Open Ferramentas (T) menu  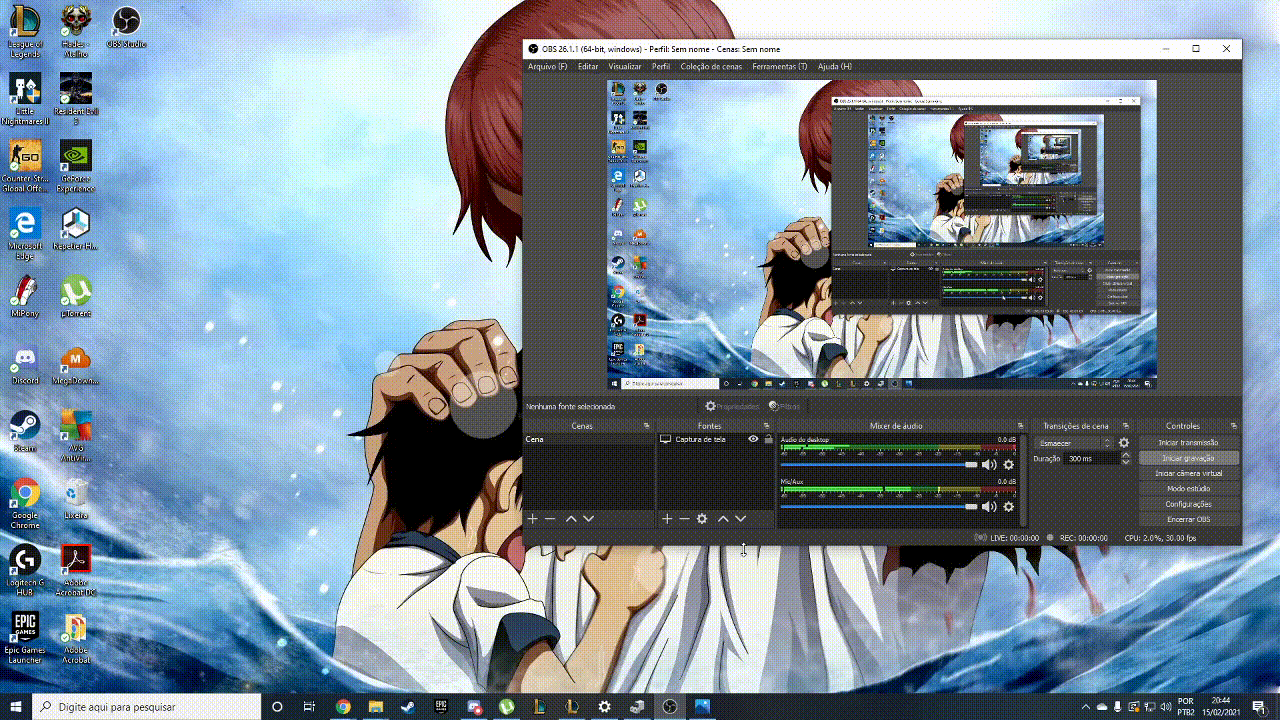pos(780,67)
